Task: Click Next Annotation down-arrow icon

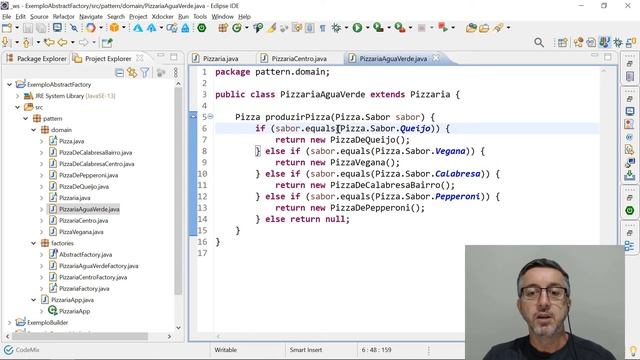Action: coord(6,42)
